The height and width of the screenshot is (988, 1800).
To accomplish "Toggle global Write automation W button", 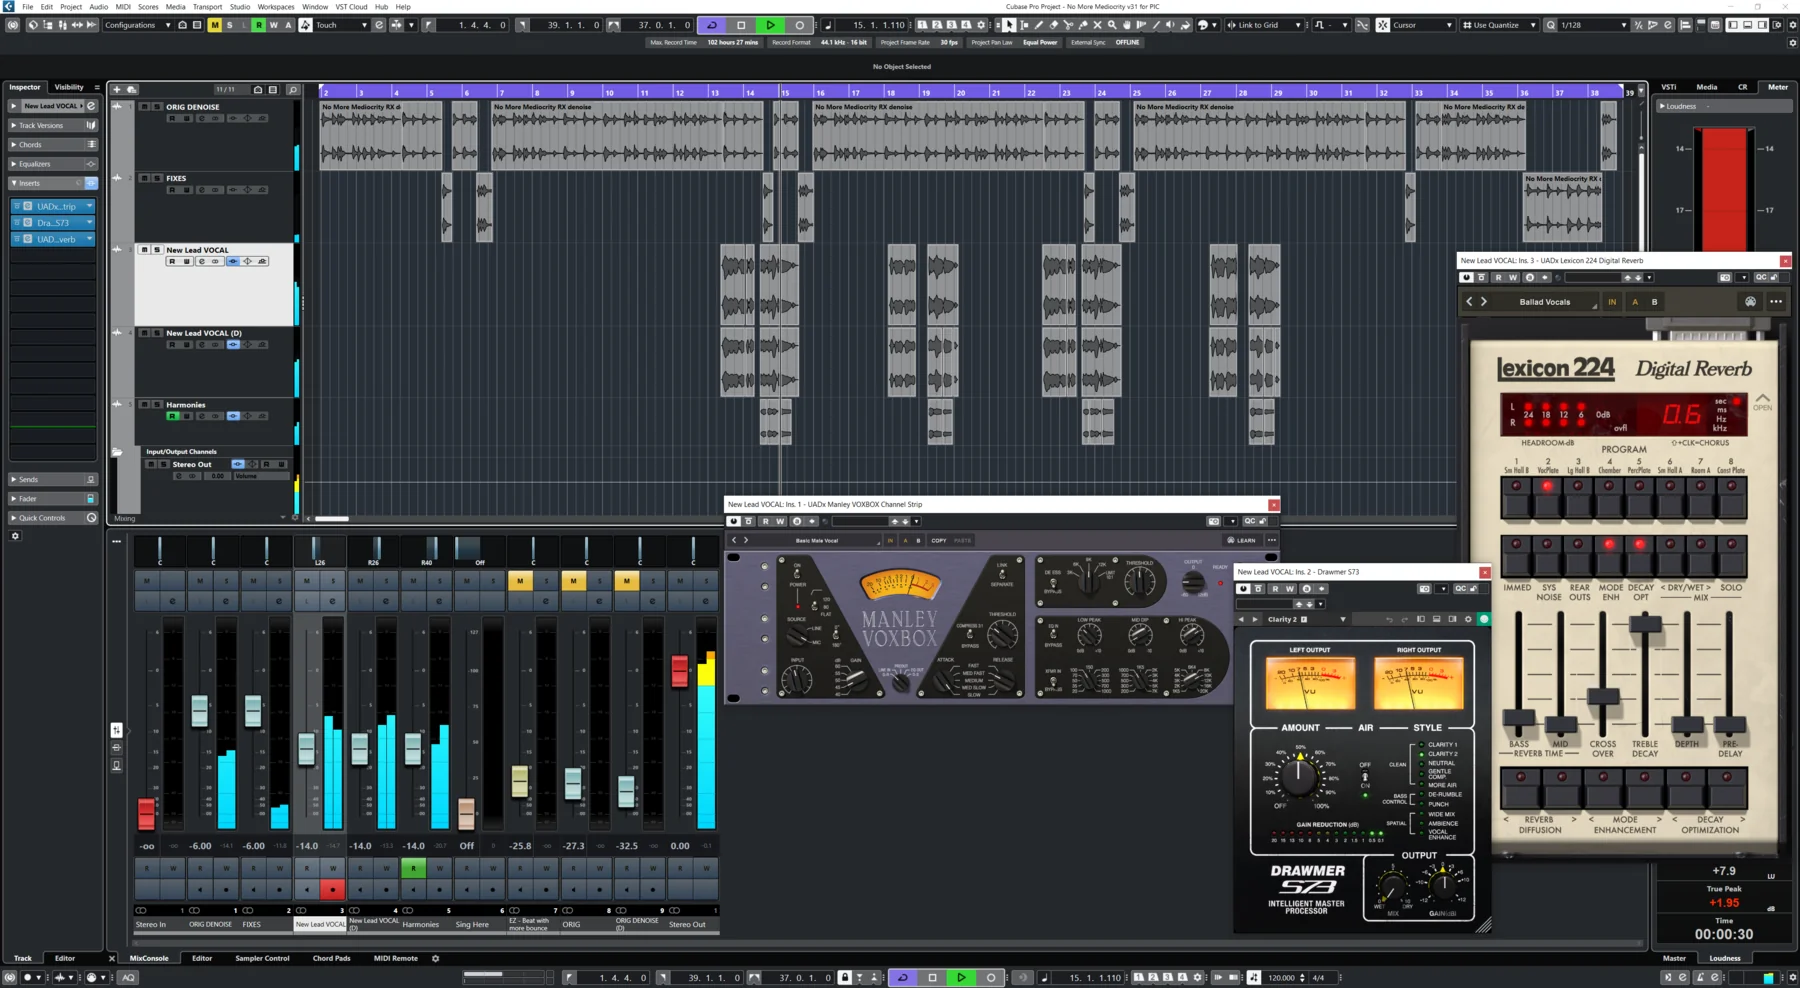I will point(273,25).
